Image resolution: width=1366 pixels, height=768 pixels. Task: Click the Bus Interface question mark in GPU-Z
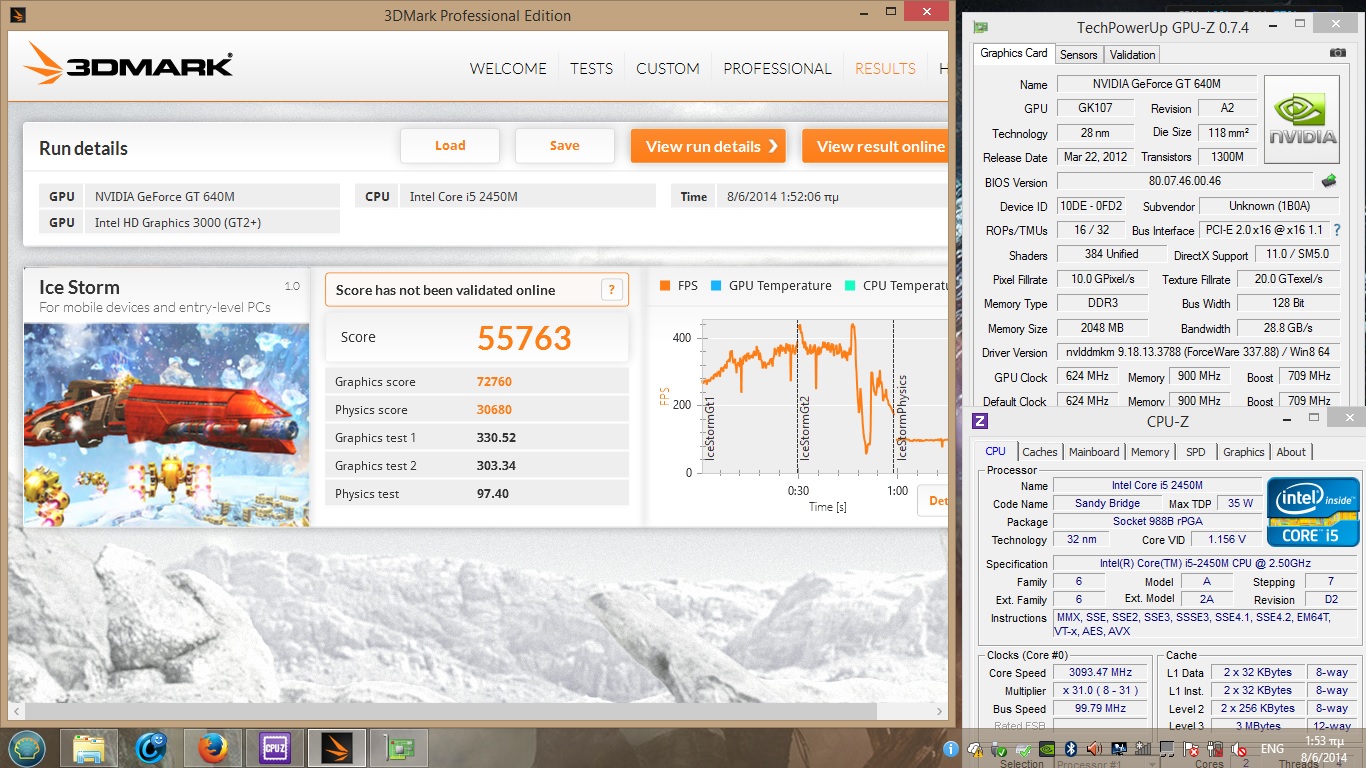point(1338,230)
